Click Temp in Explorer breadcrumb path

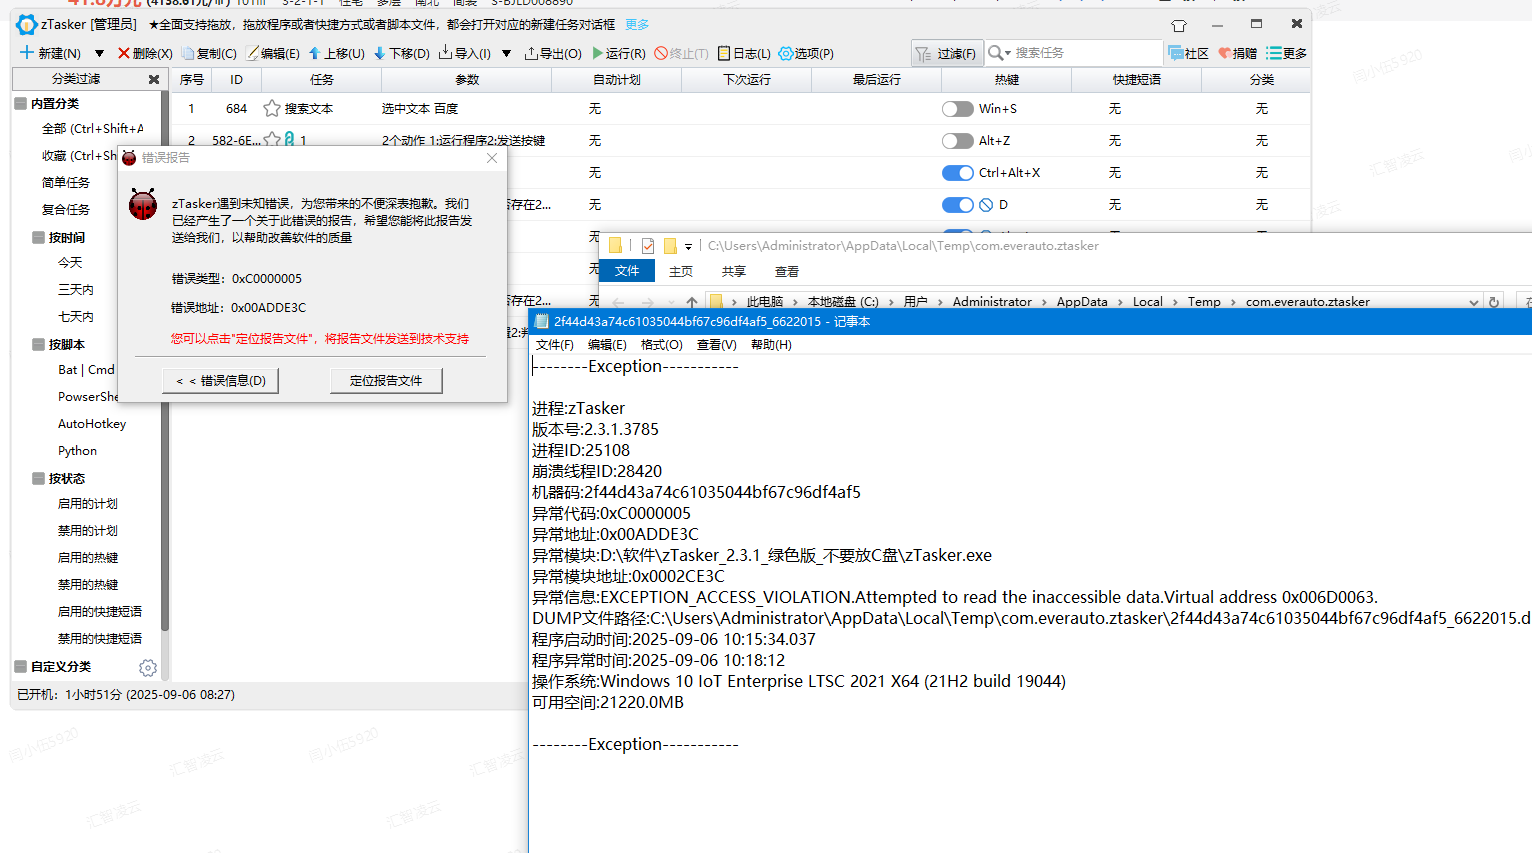tap(1204, 302)
